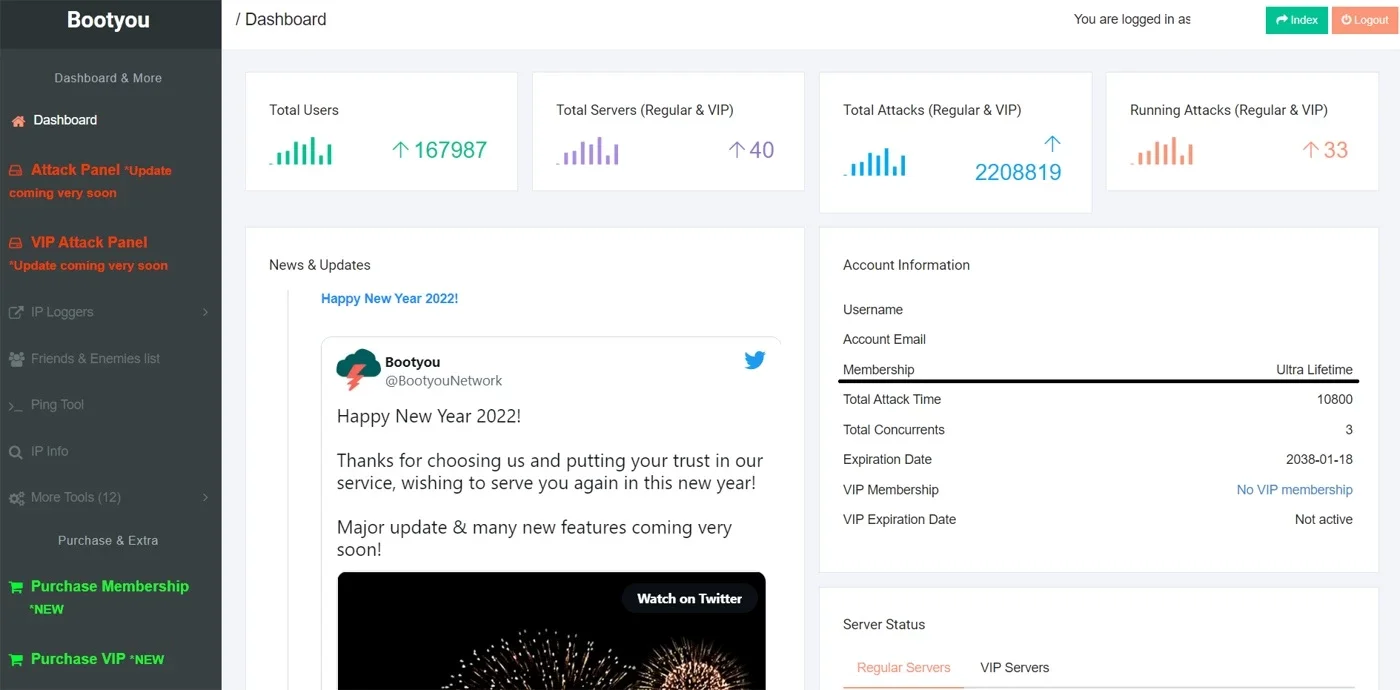Click the Bootyou cloud avatar in tweet

coord(358,370)
